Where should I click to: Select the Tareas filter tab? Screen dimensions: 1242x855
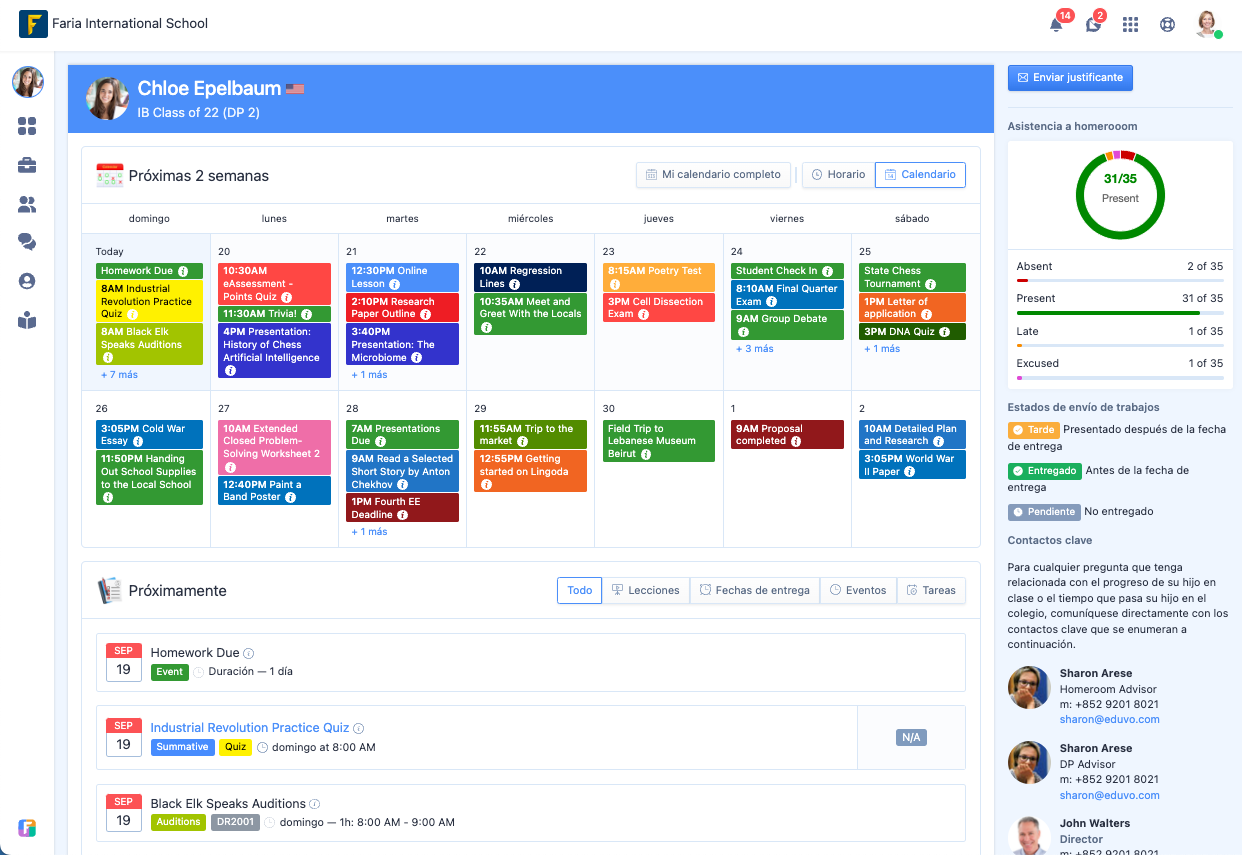[x=931, y=590]
